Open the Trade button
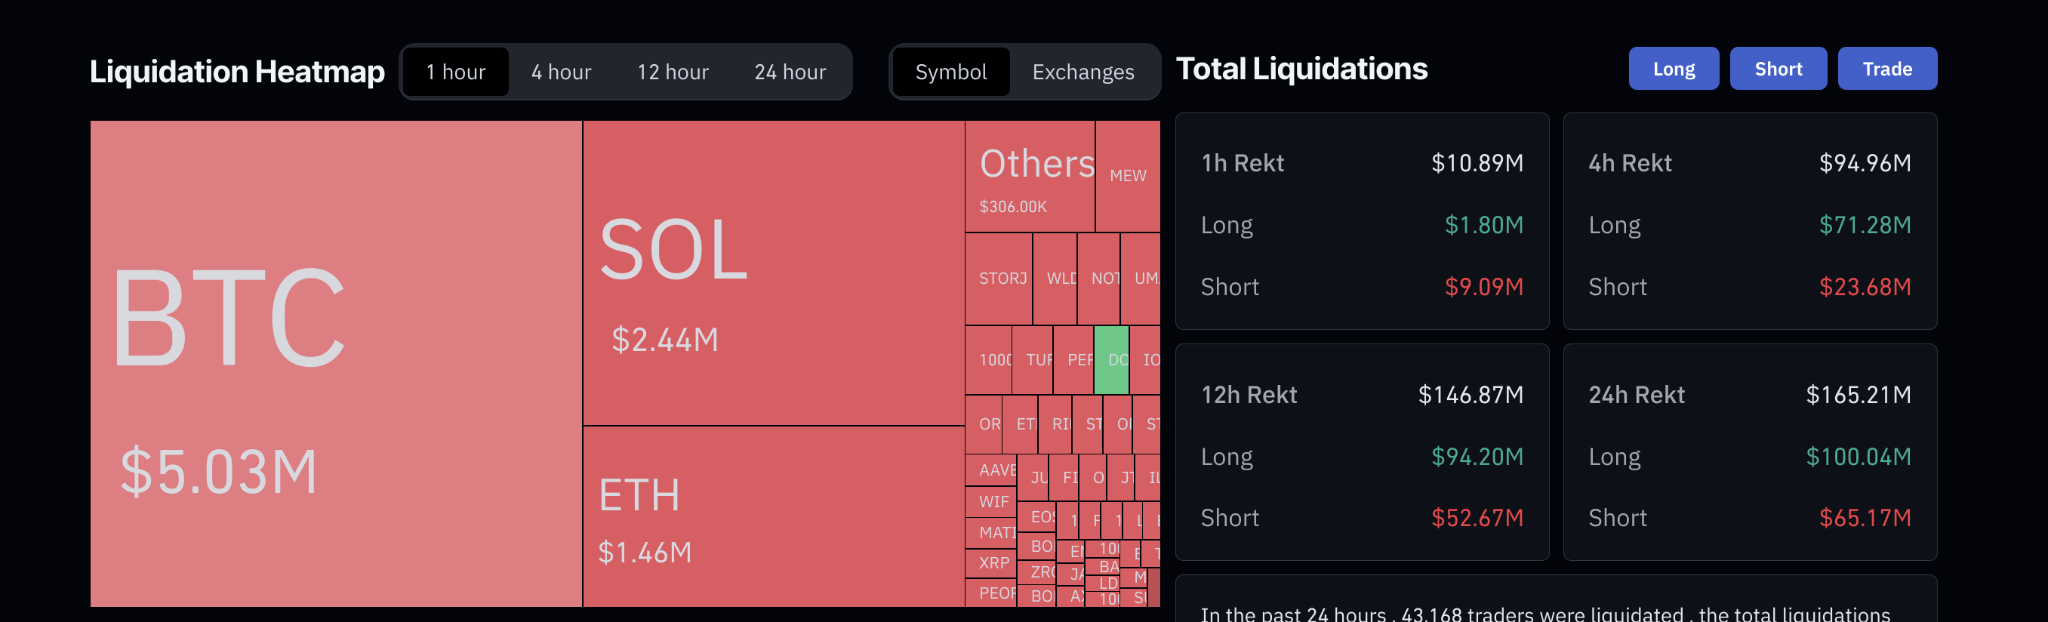The image size is (2048, 622). 1887,69
